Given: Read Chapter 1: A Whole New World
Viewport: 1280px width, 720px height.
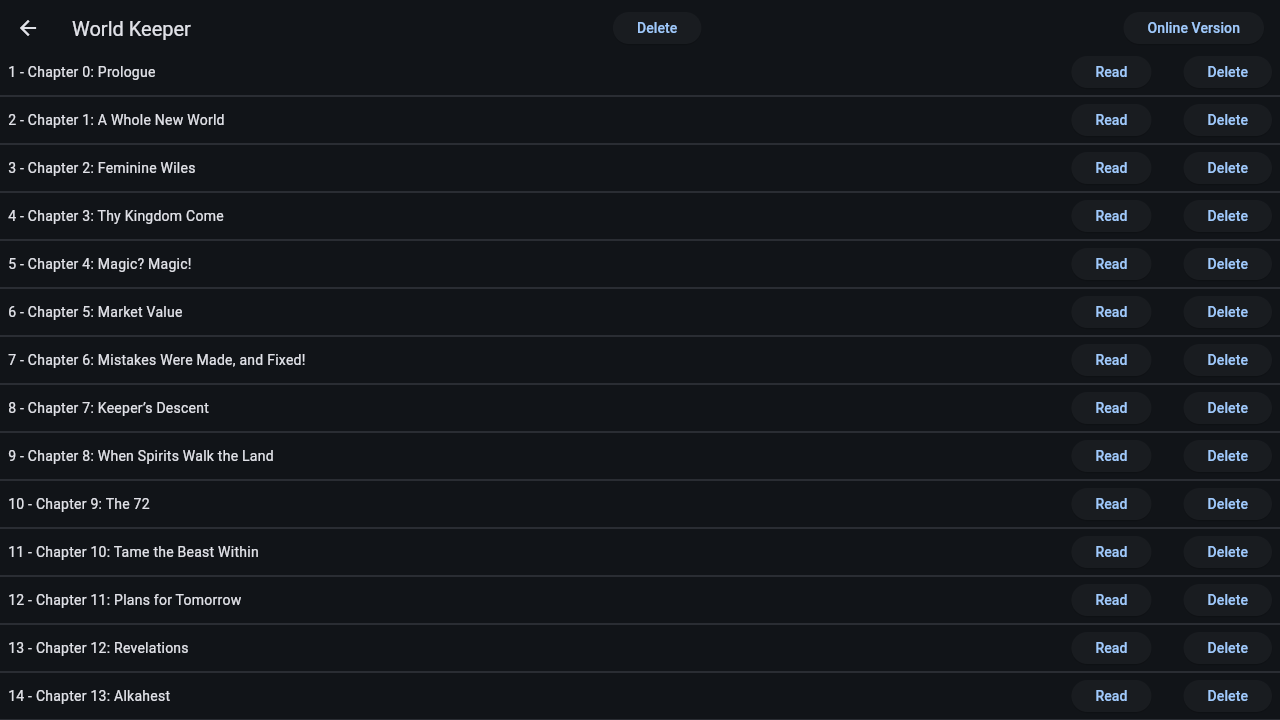Looking at the screenshot, I should click(1111, 120).
